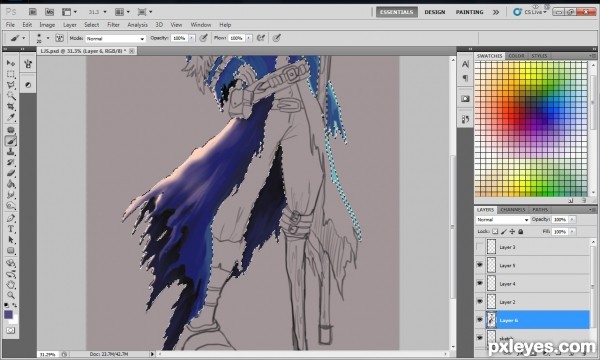Hide Layer 6 with eye icon
This screenshot has height=360, width=600.
[479, 320]
